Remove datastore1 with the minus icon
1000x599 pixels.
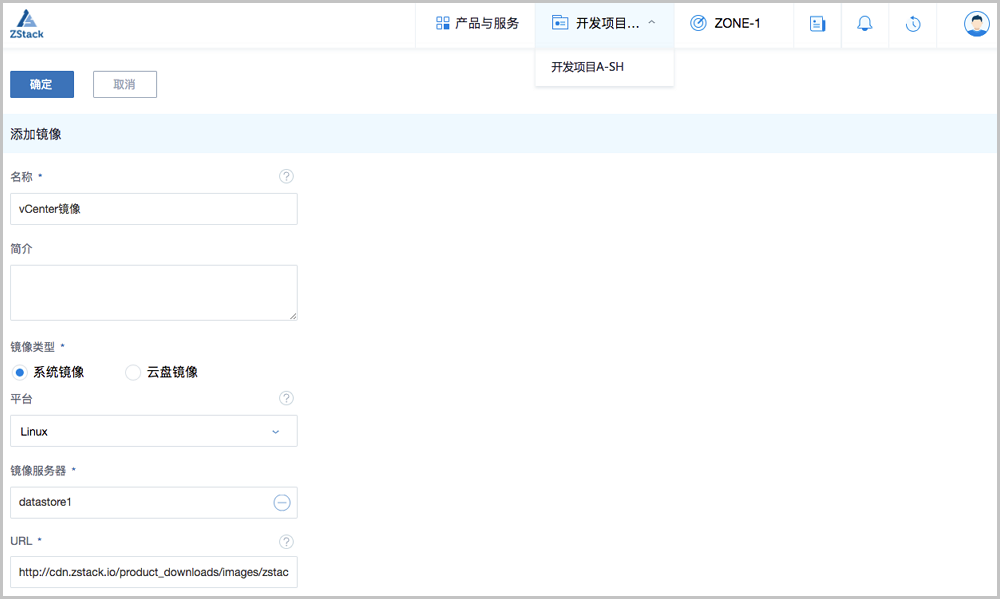(x=282, y=503)
